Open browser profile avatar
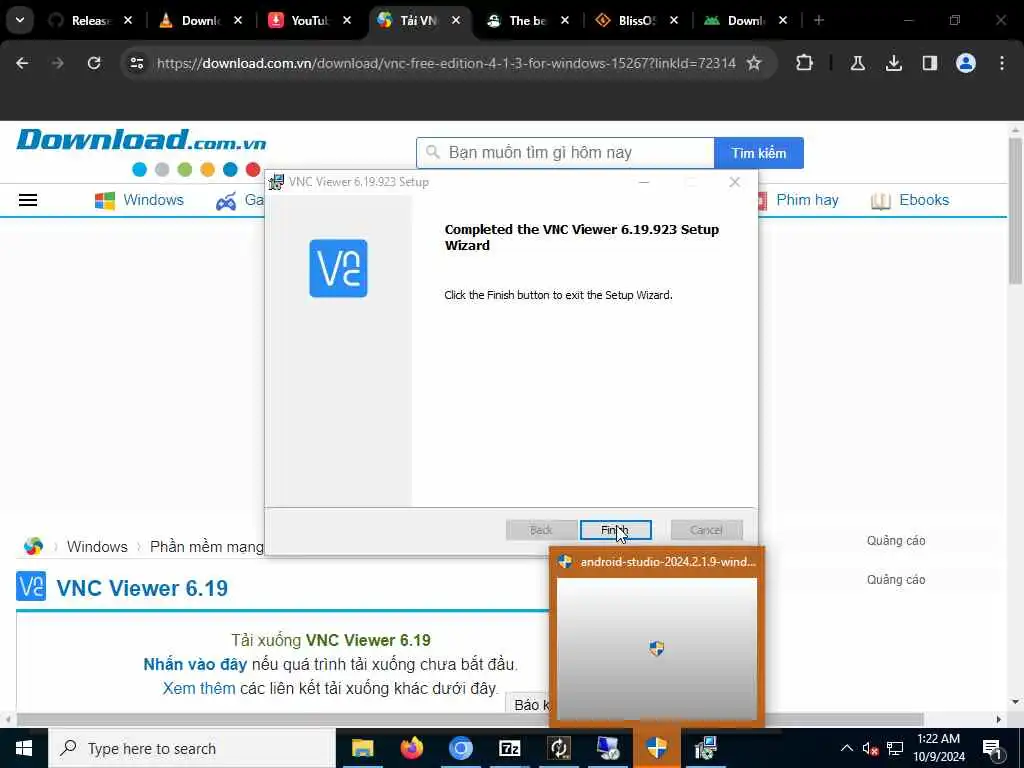The image size is (1024, 768). 966,63
